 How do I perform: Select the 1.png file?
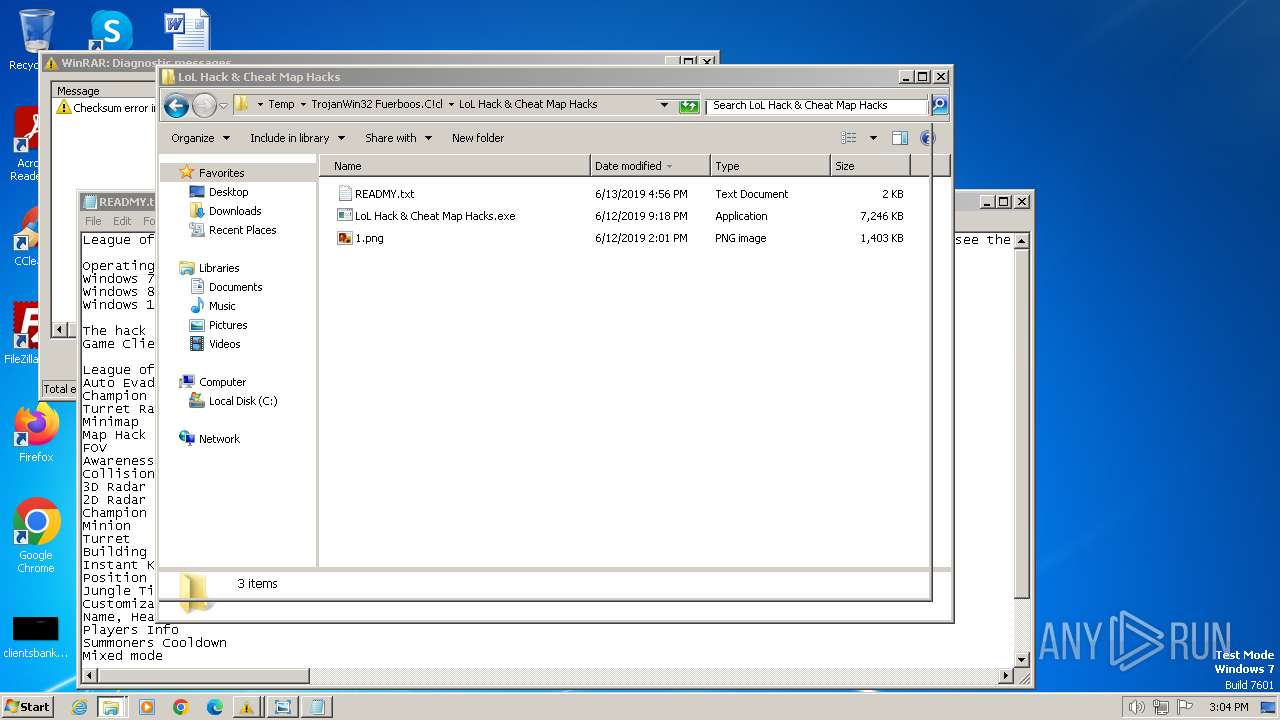point(369,238)
